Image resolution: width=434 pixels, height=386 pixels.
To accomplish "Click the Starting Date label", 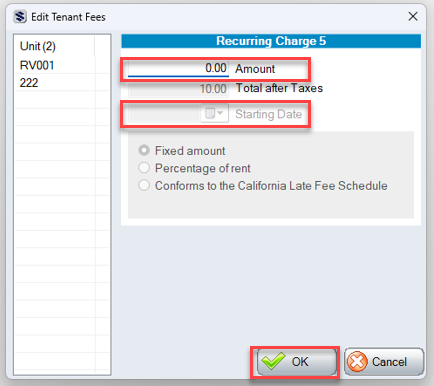I will click(269, 114).
